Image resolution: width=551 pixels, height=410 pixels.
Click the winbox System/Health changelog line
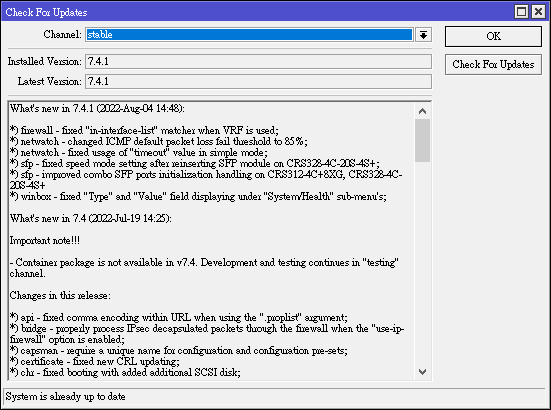(198, 196)
